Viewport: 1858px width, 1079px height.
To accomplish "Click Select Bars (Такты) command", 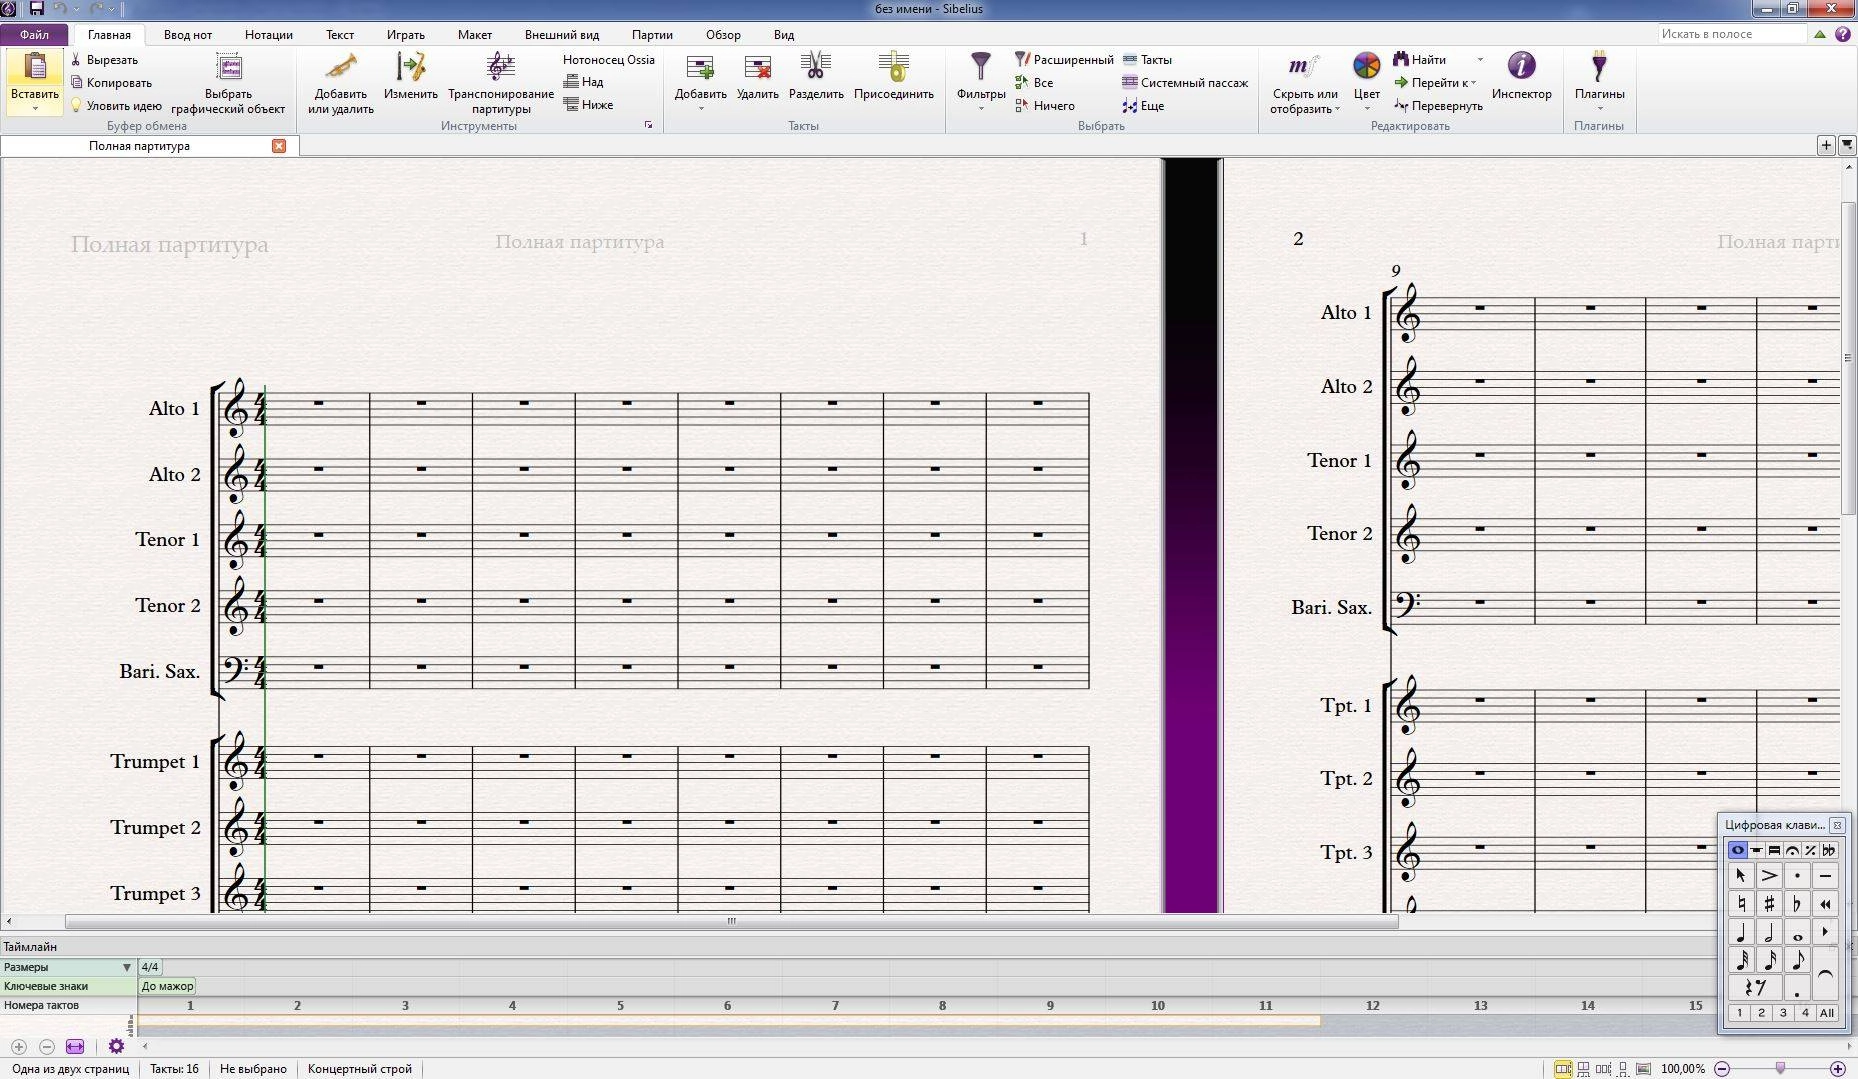I will click(x=1147, y=60).
